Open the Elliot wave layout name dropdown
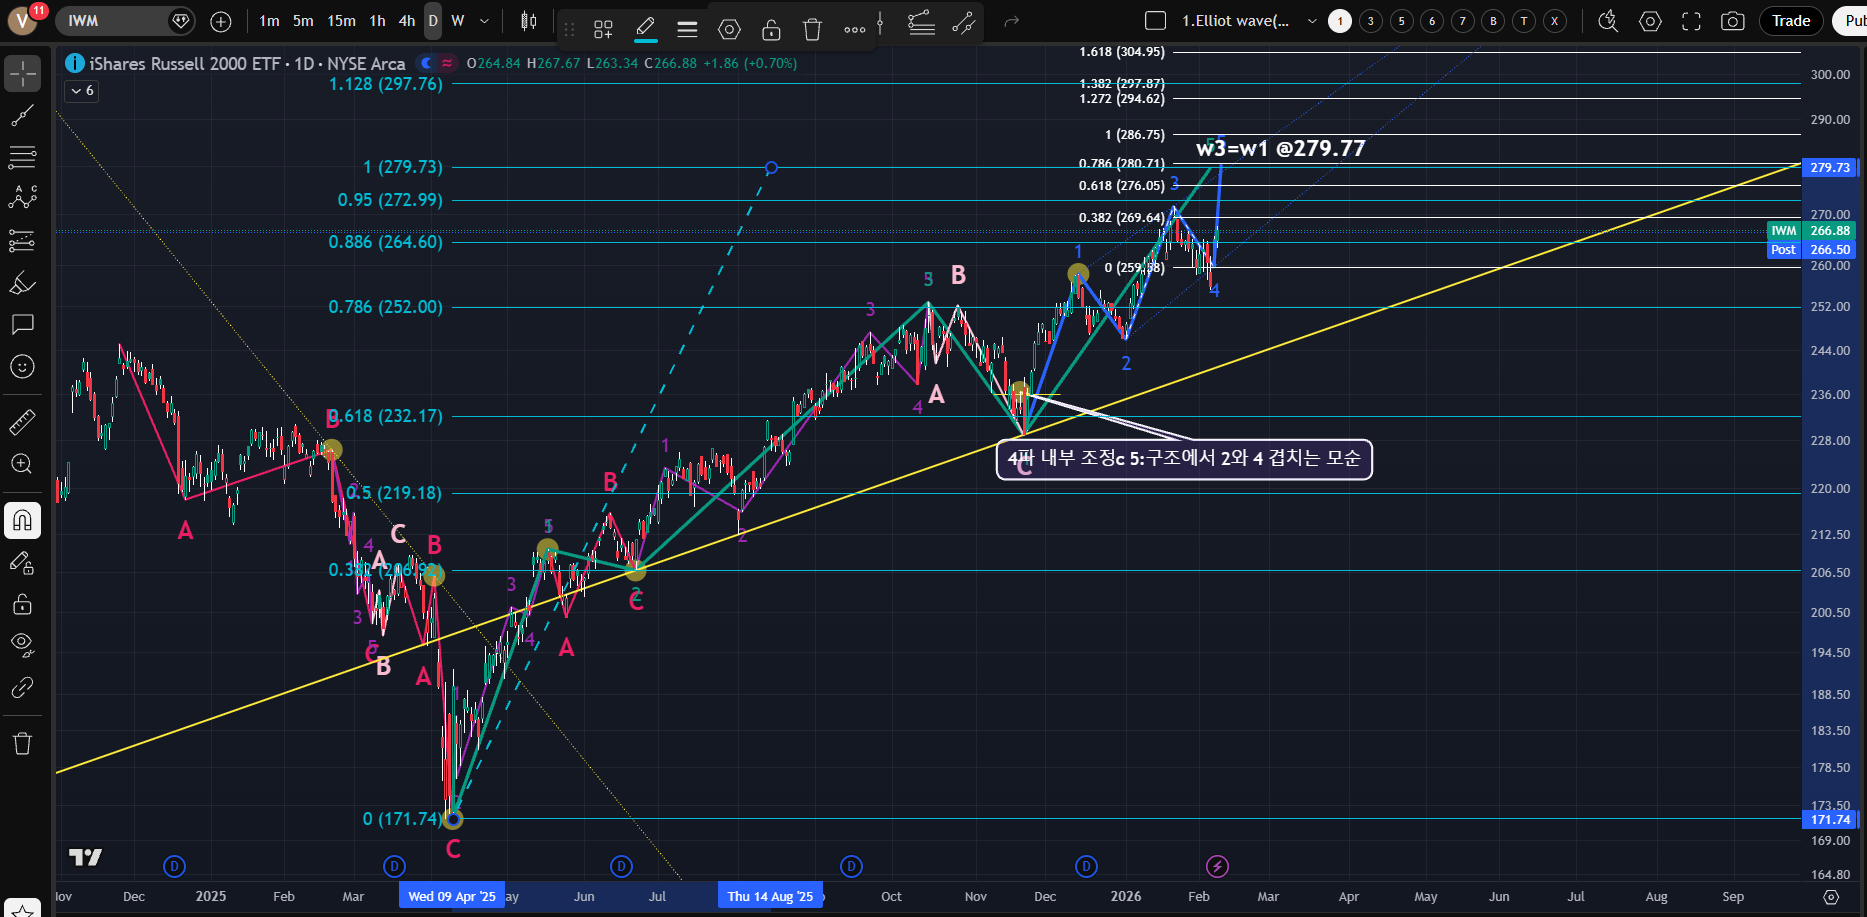This screenshot has height=917, width=1867. click(1312, 21)
